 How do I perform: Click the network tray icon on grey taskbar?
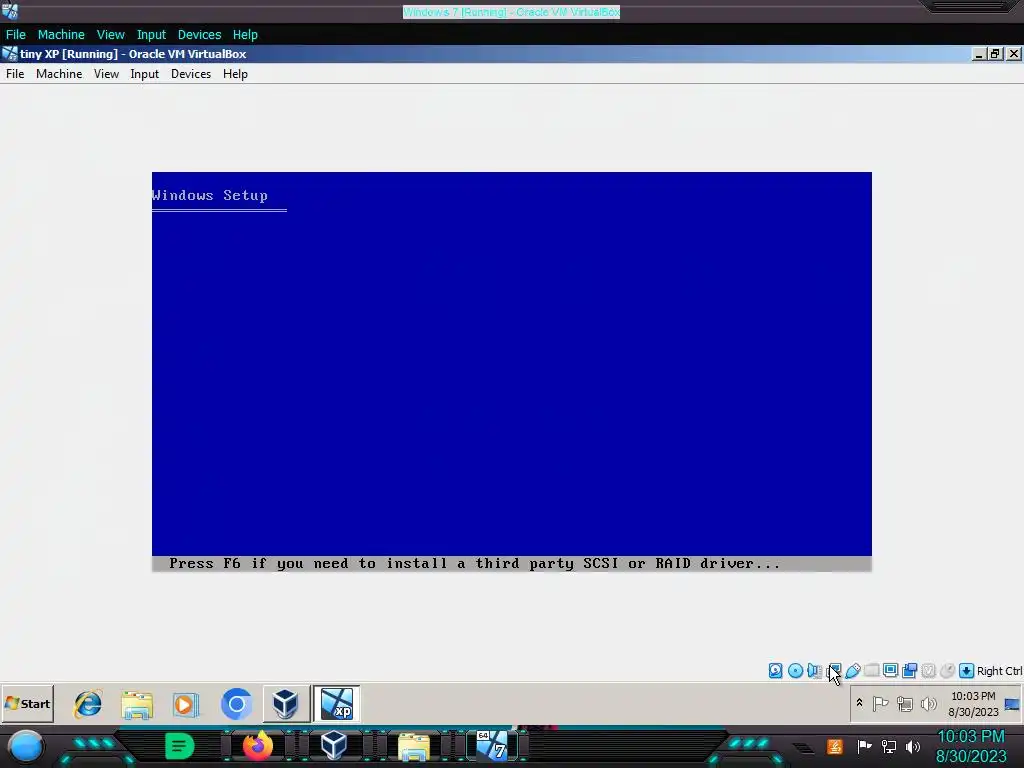coord(904,704)
